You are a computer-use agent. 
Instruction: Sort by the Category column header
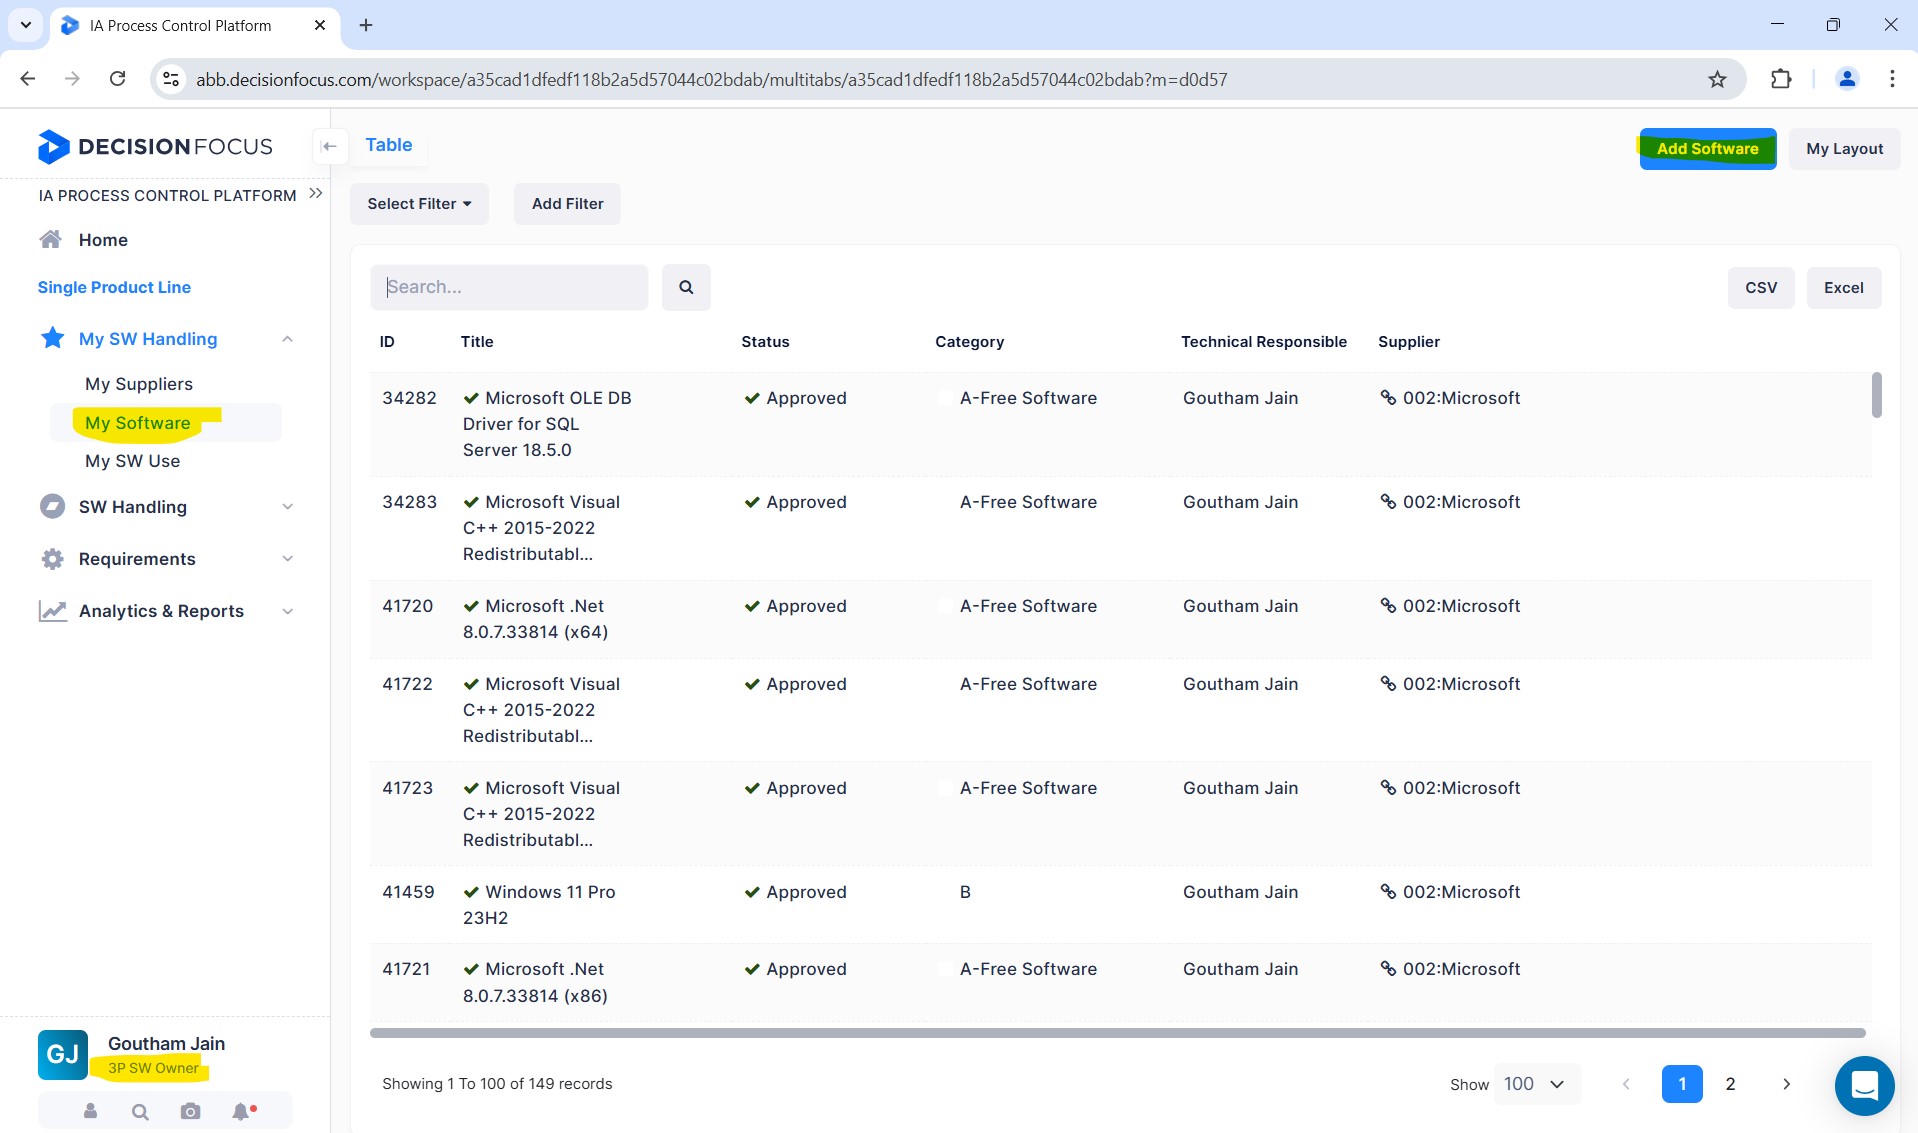(x=969, y=342)
